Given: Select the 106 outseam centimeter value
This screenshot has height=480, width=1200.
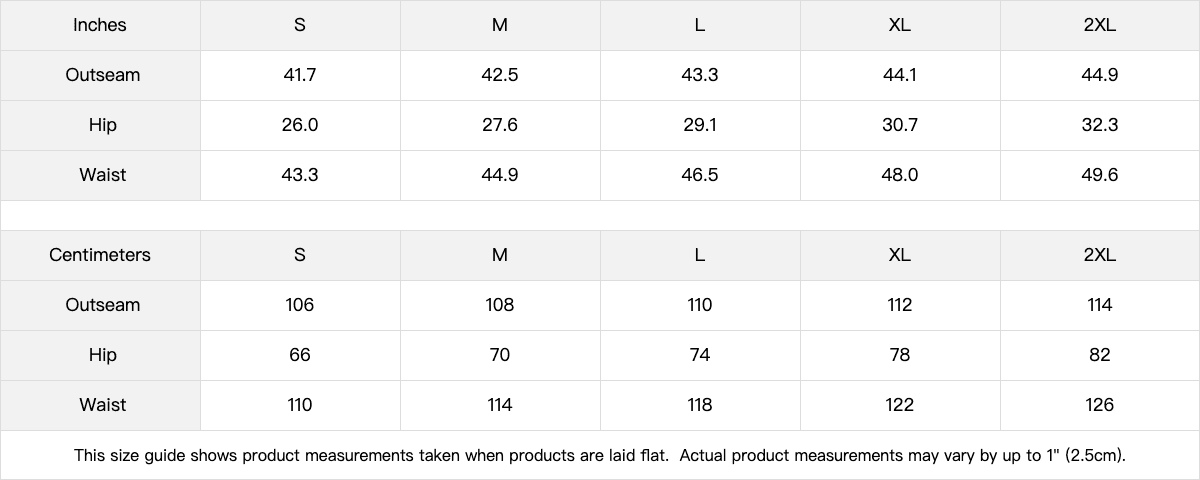Looking at the screenshot, I should pos(300,305).
